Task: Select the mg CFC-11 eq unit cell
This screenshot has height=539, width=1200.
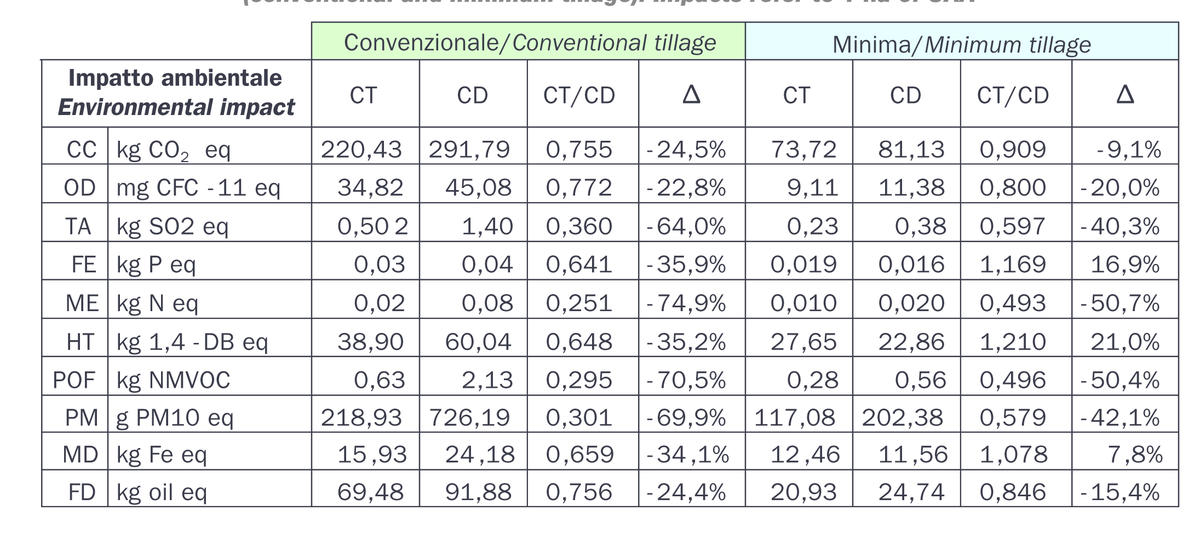Action: coord(197,189)
